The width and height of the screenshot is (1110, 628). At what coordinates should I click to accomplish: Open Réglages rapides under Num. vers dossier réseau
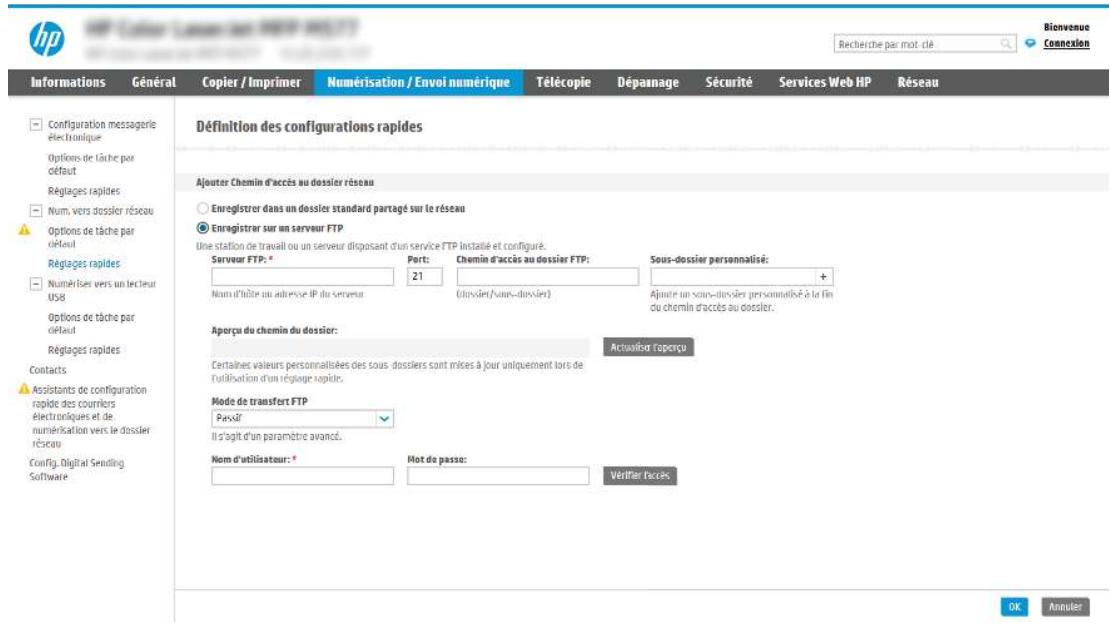(84, 263)
